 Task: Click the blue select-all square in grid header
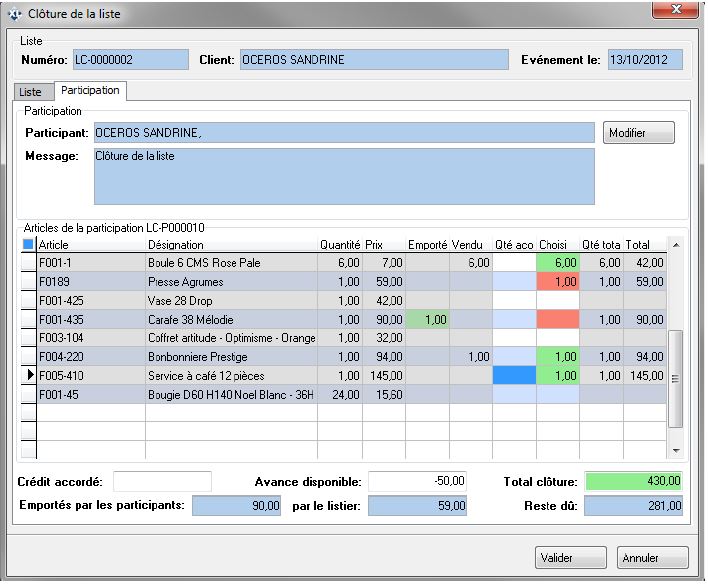[x=28, y=245]
